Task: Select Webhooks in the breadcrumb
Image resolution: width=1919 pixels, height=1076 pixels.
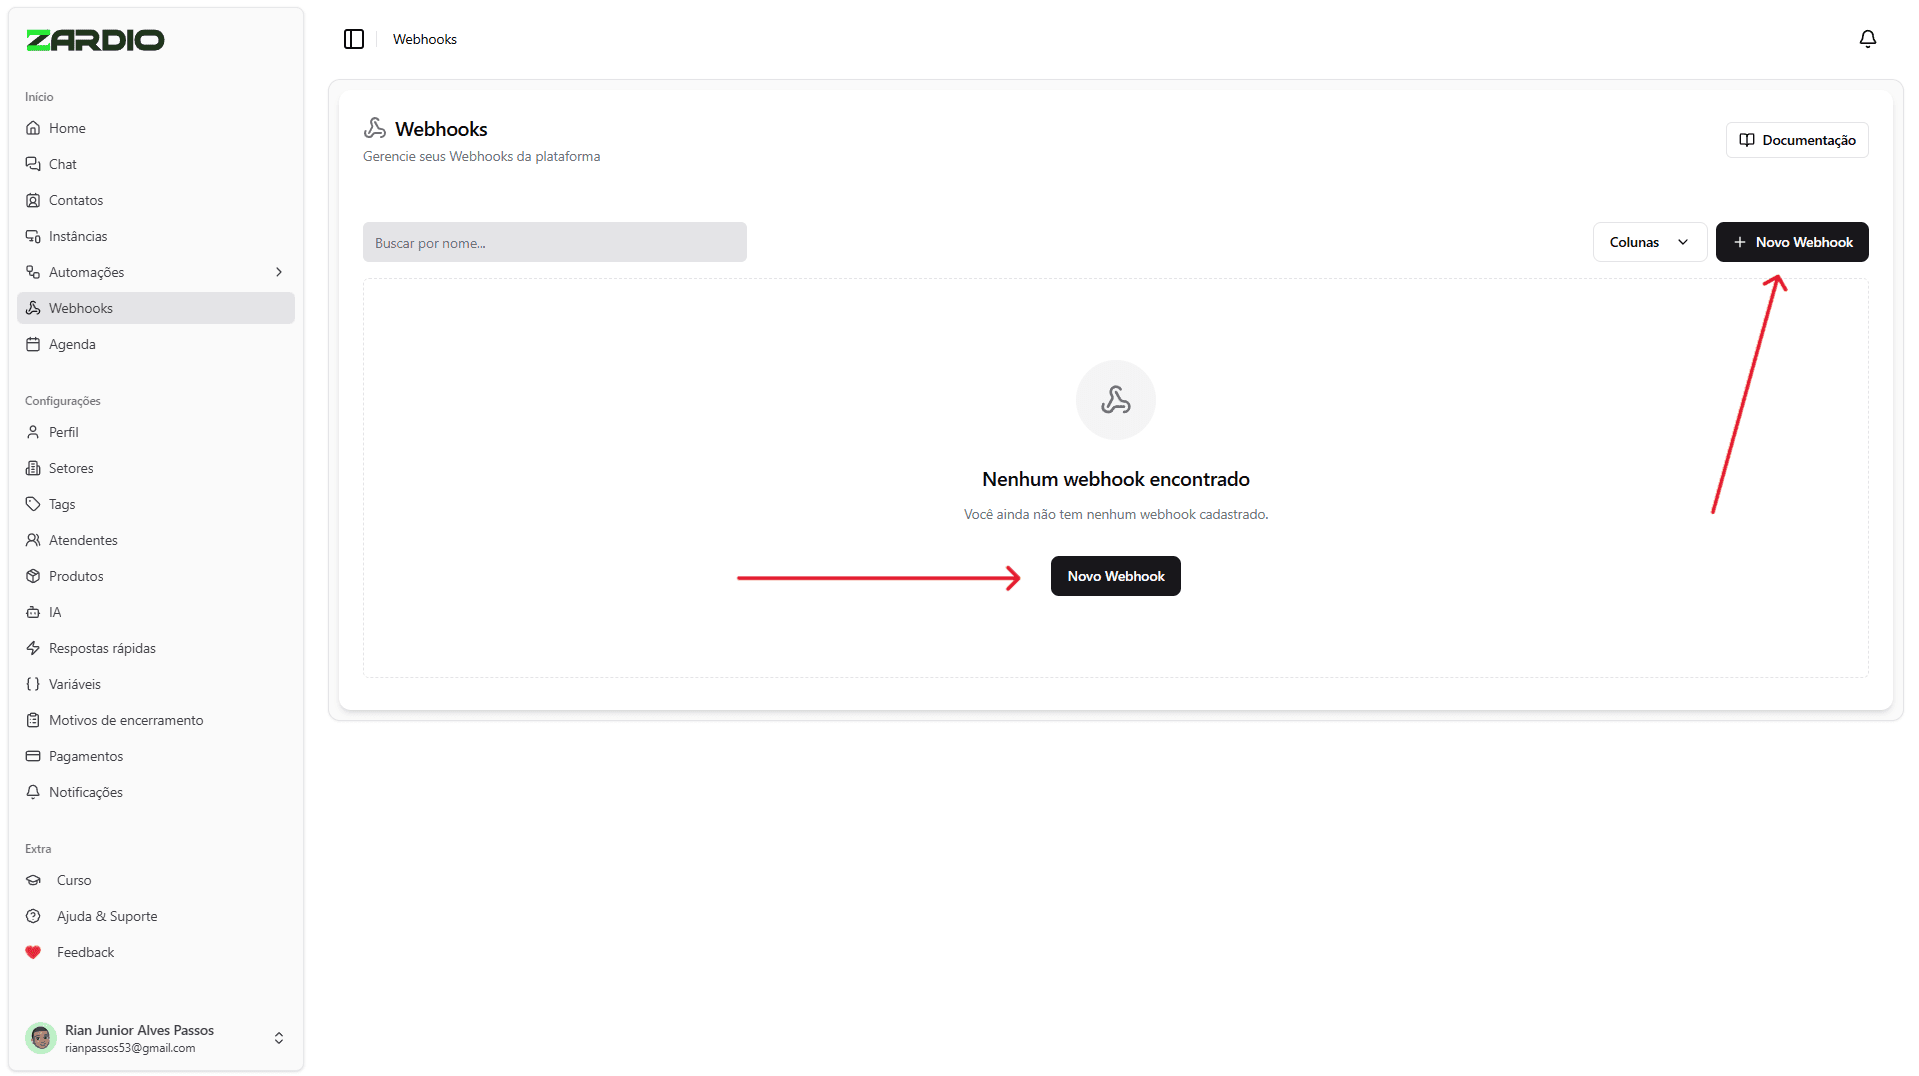Action: coord(424,39)
